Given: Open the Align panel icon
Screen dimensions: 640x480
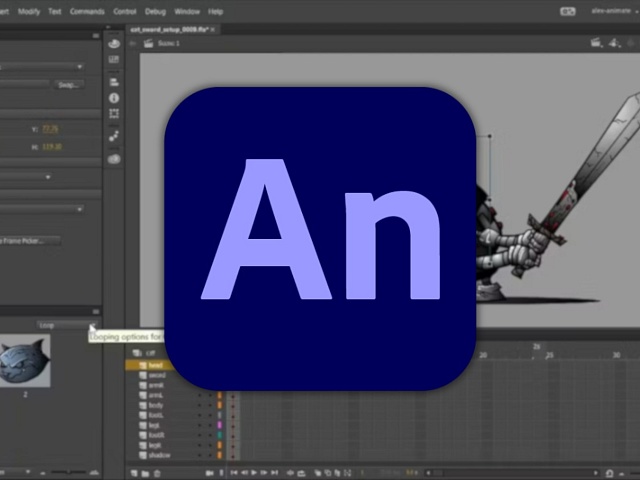Looking at the screenshot, I should click(114, 82).
